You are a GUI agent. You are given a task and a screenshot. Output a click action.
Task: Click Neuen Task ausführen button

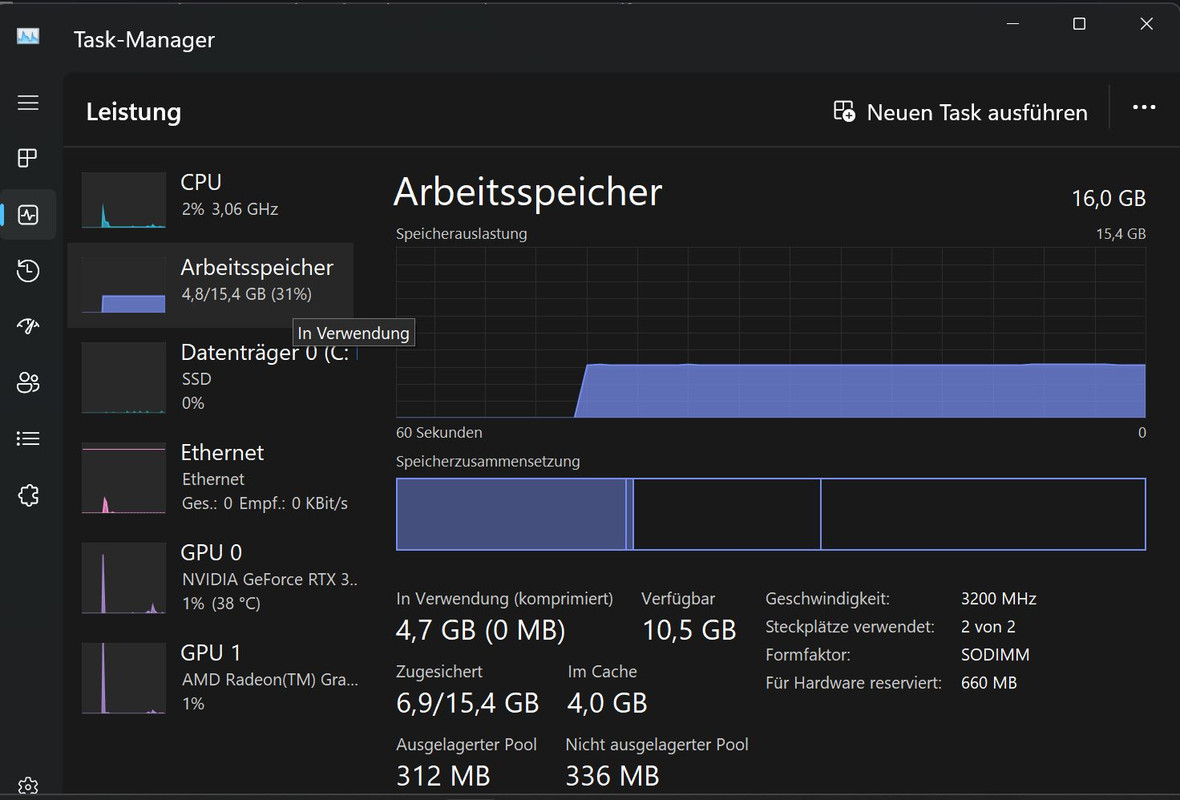(960, 112)
